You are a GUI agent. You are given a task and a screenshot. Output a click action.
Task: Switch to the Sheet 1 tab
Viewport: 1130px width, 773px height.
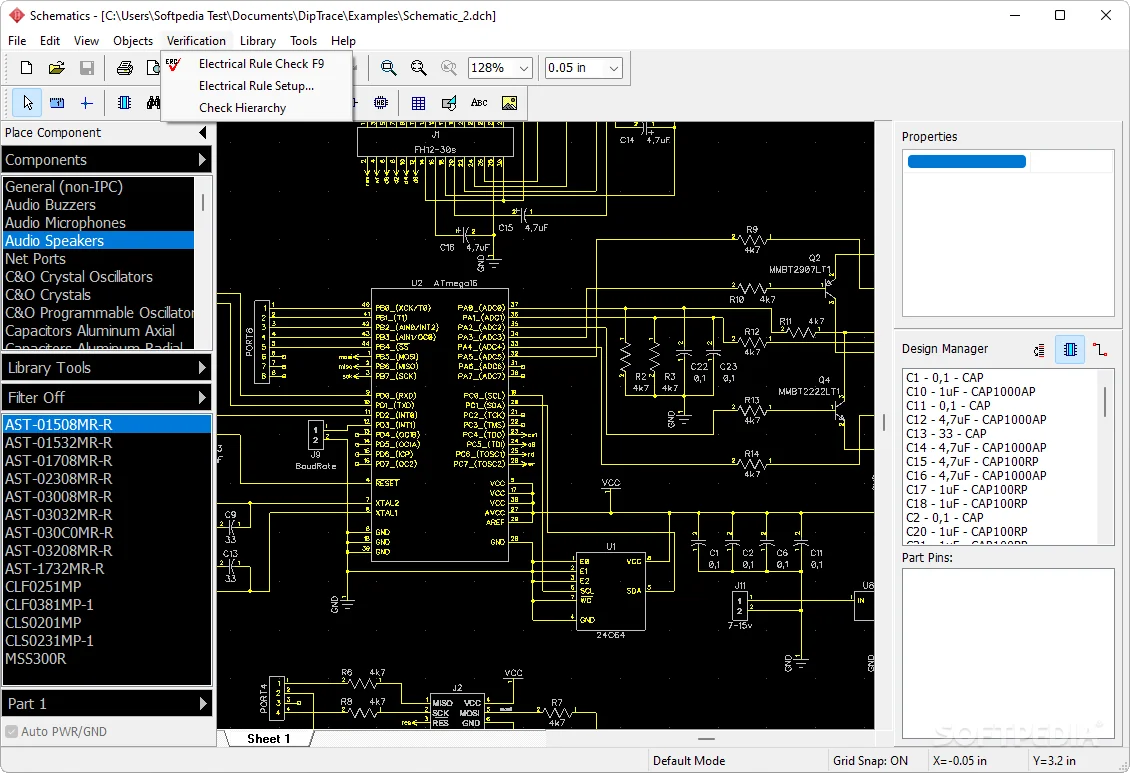click(269, 738)
